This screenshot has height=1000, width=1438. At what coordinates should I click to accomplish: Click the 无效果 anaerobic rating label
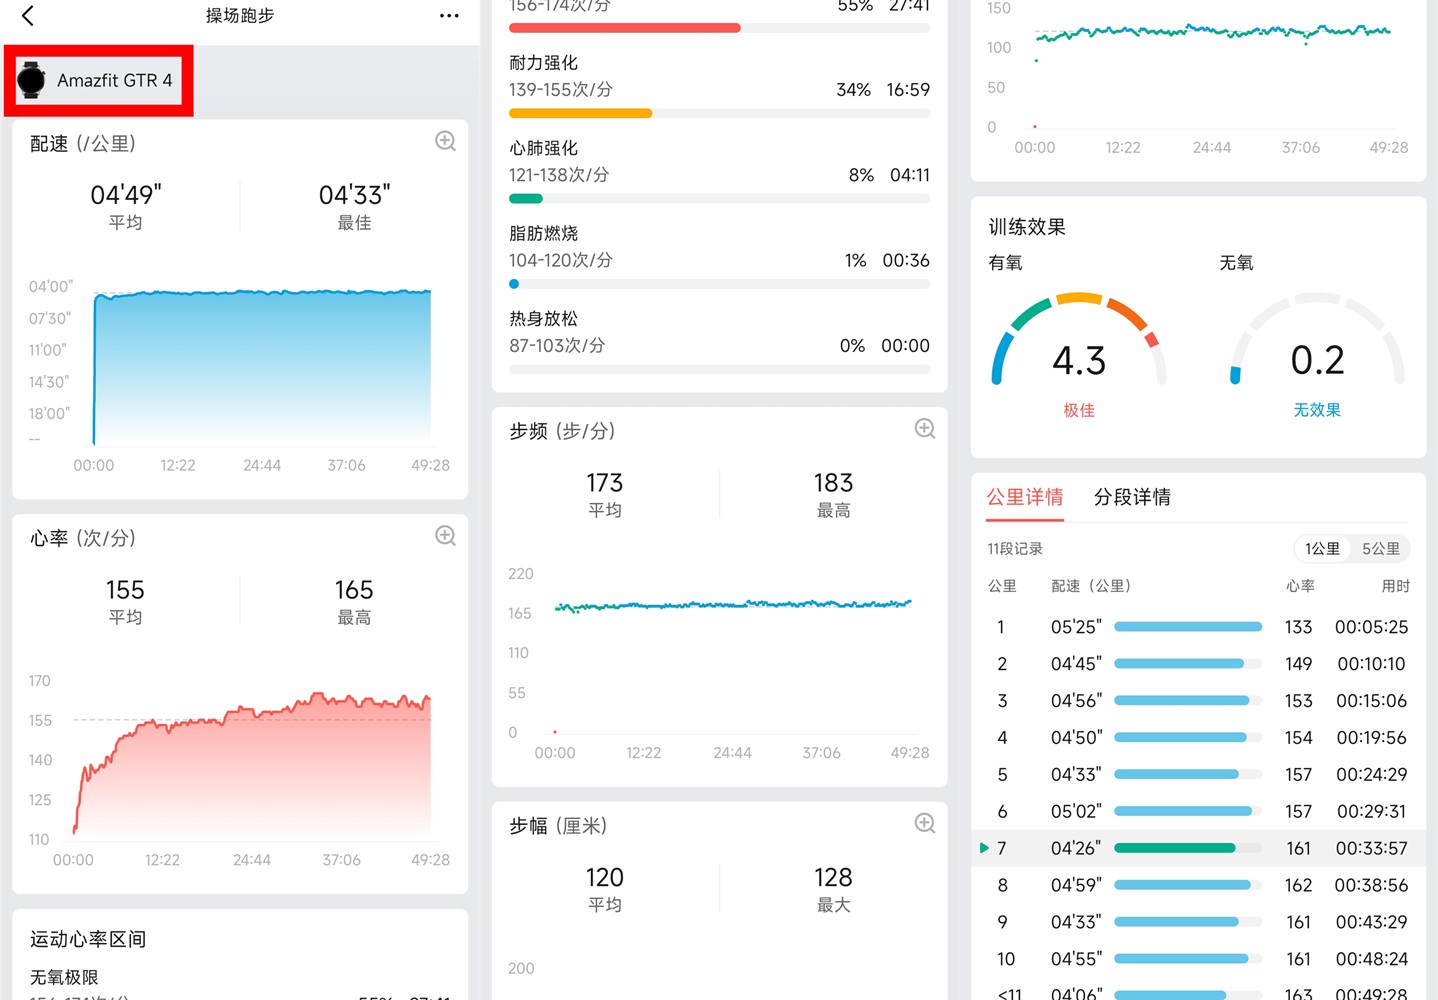(1317, 410)
